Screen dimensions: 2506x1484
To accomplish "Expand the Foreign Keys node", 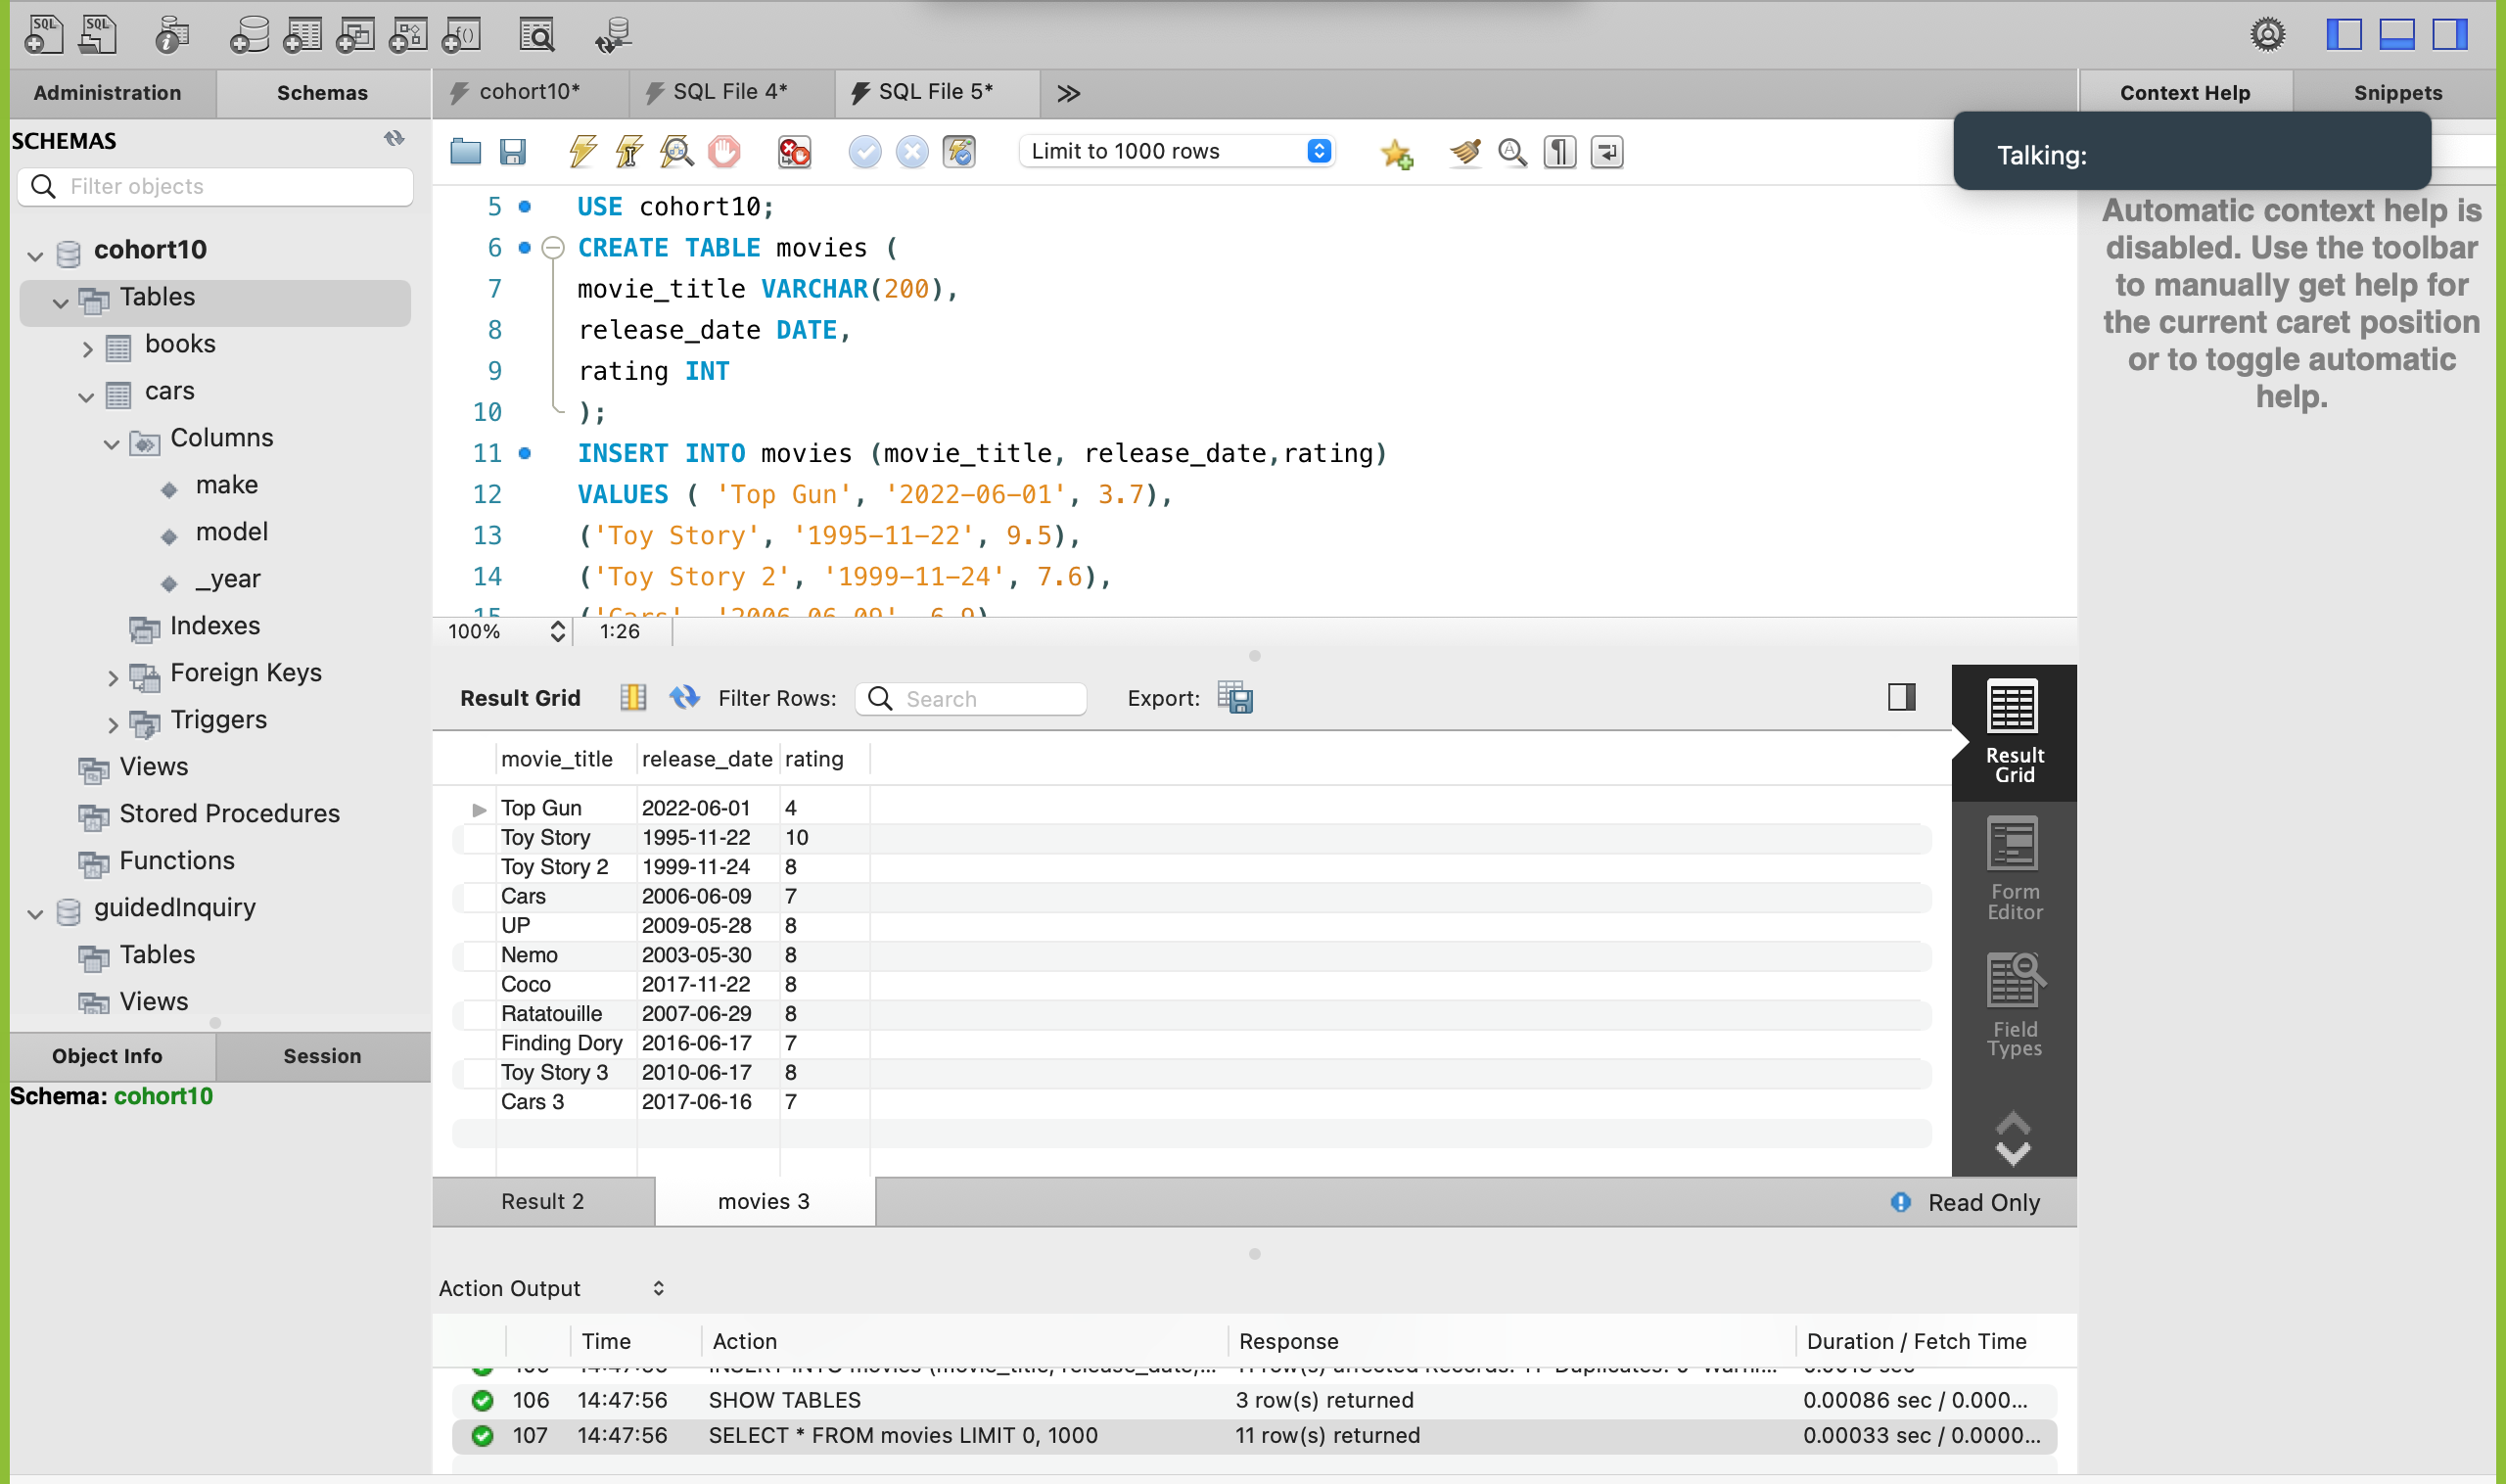I will pyautogui.click(x=112, y=677).
